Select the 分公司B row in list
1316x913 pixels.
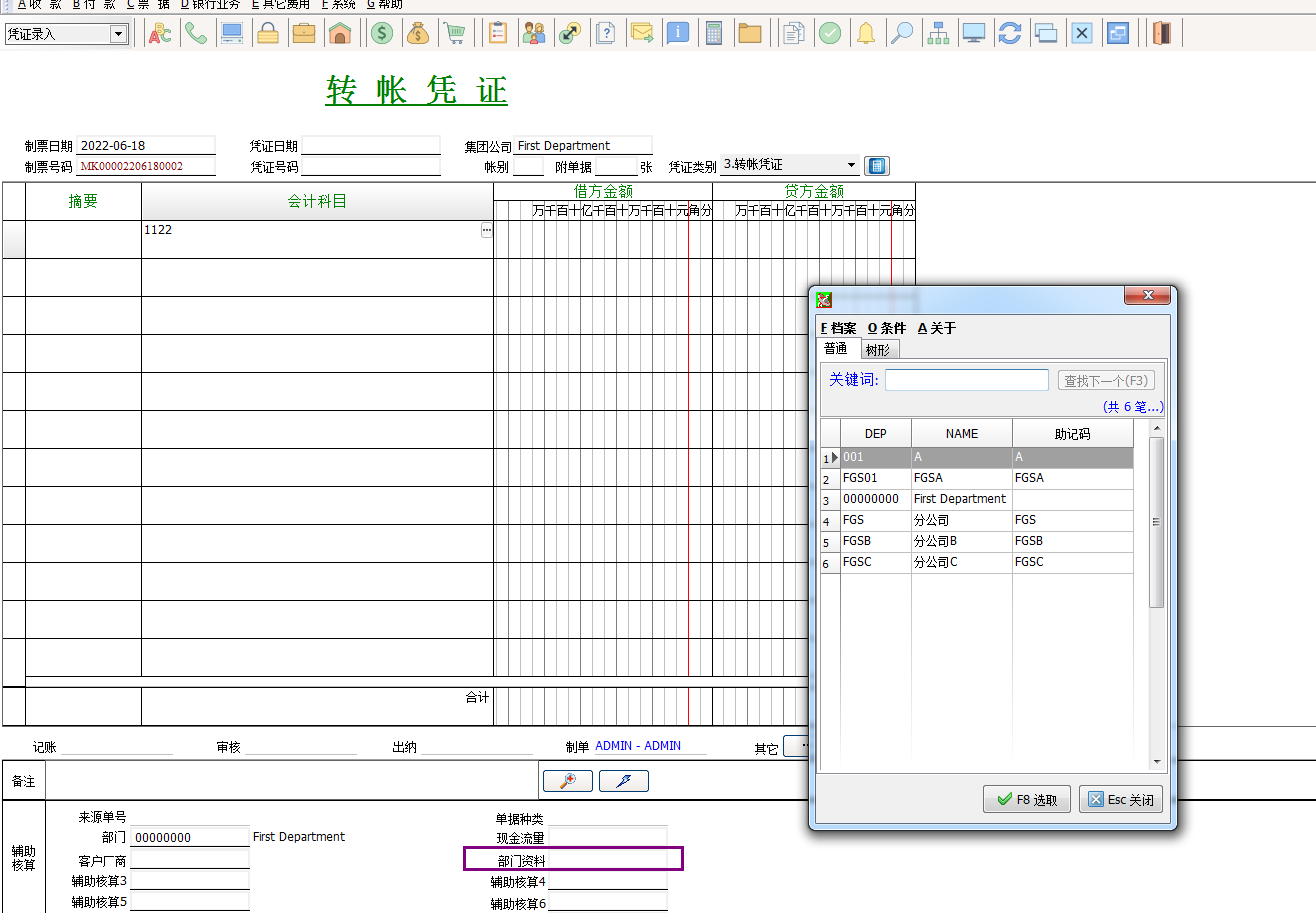point(935,541)
